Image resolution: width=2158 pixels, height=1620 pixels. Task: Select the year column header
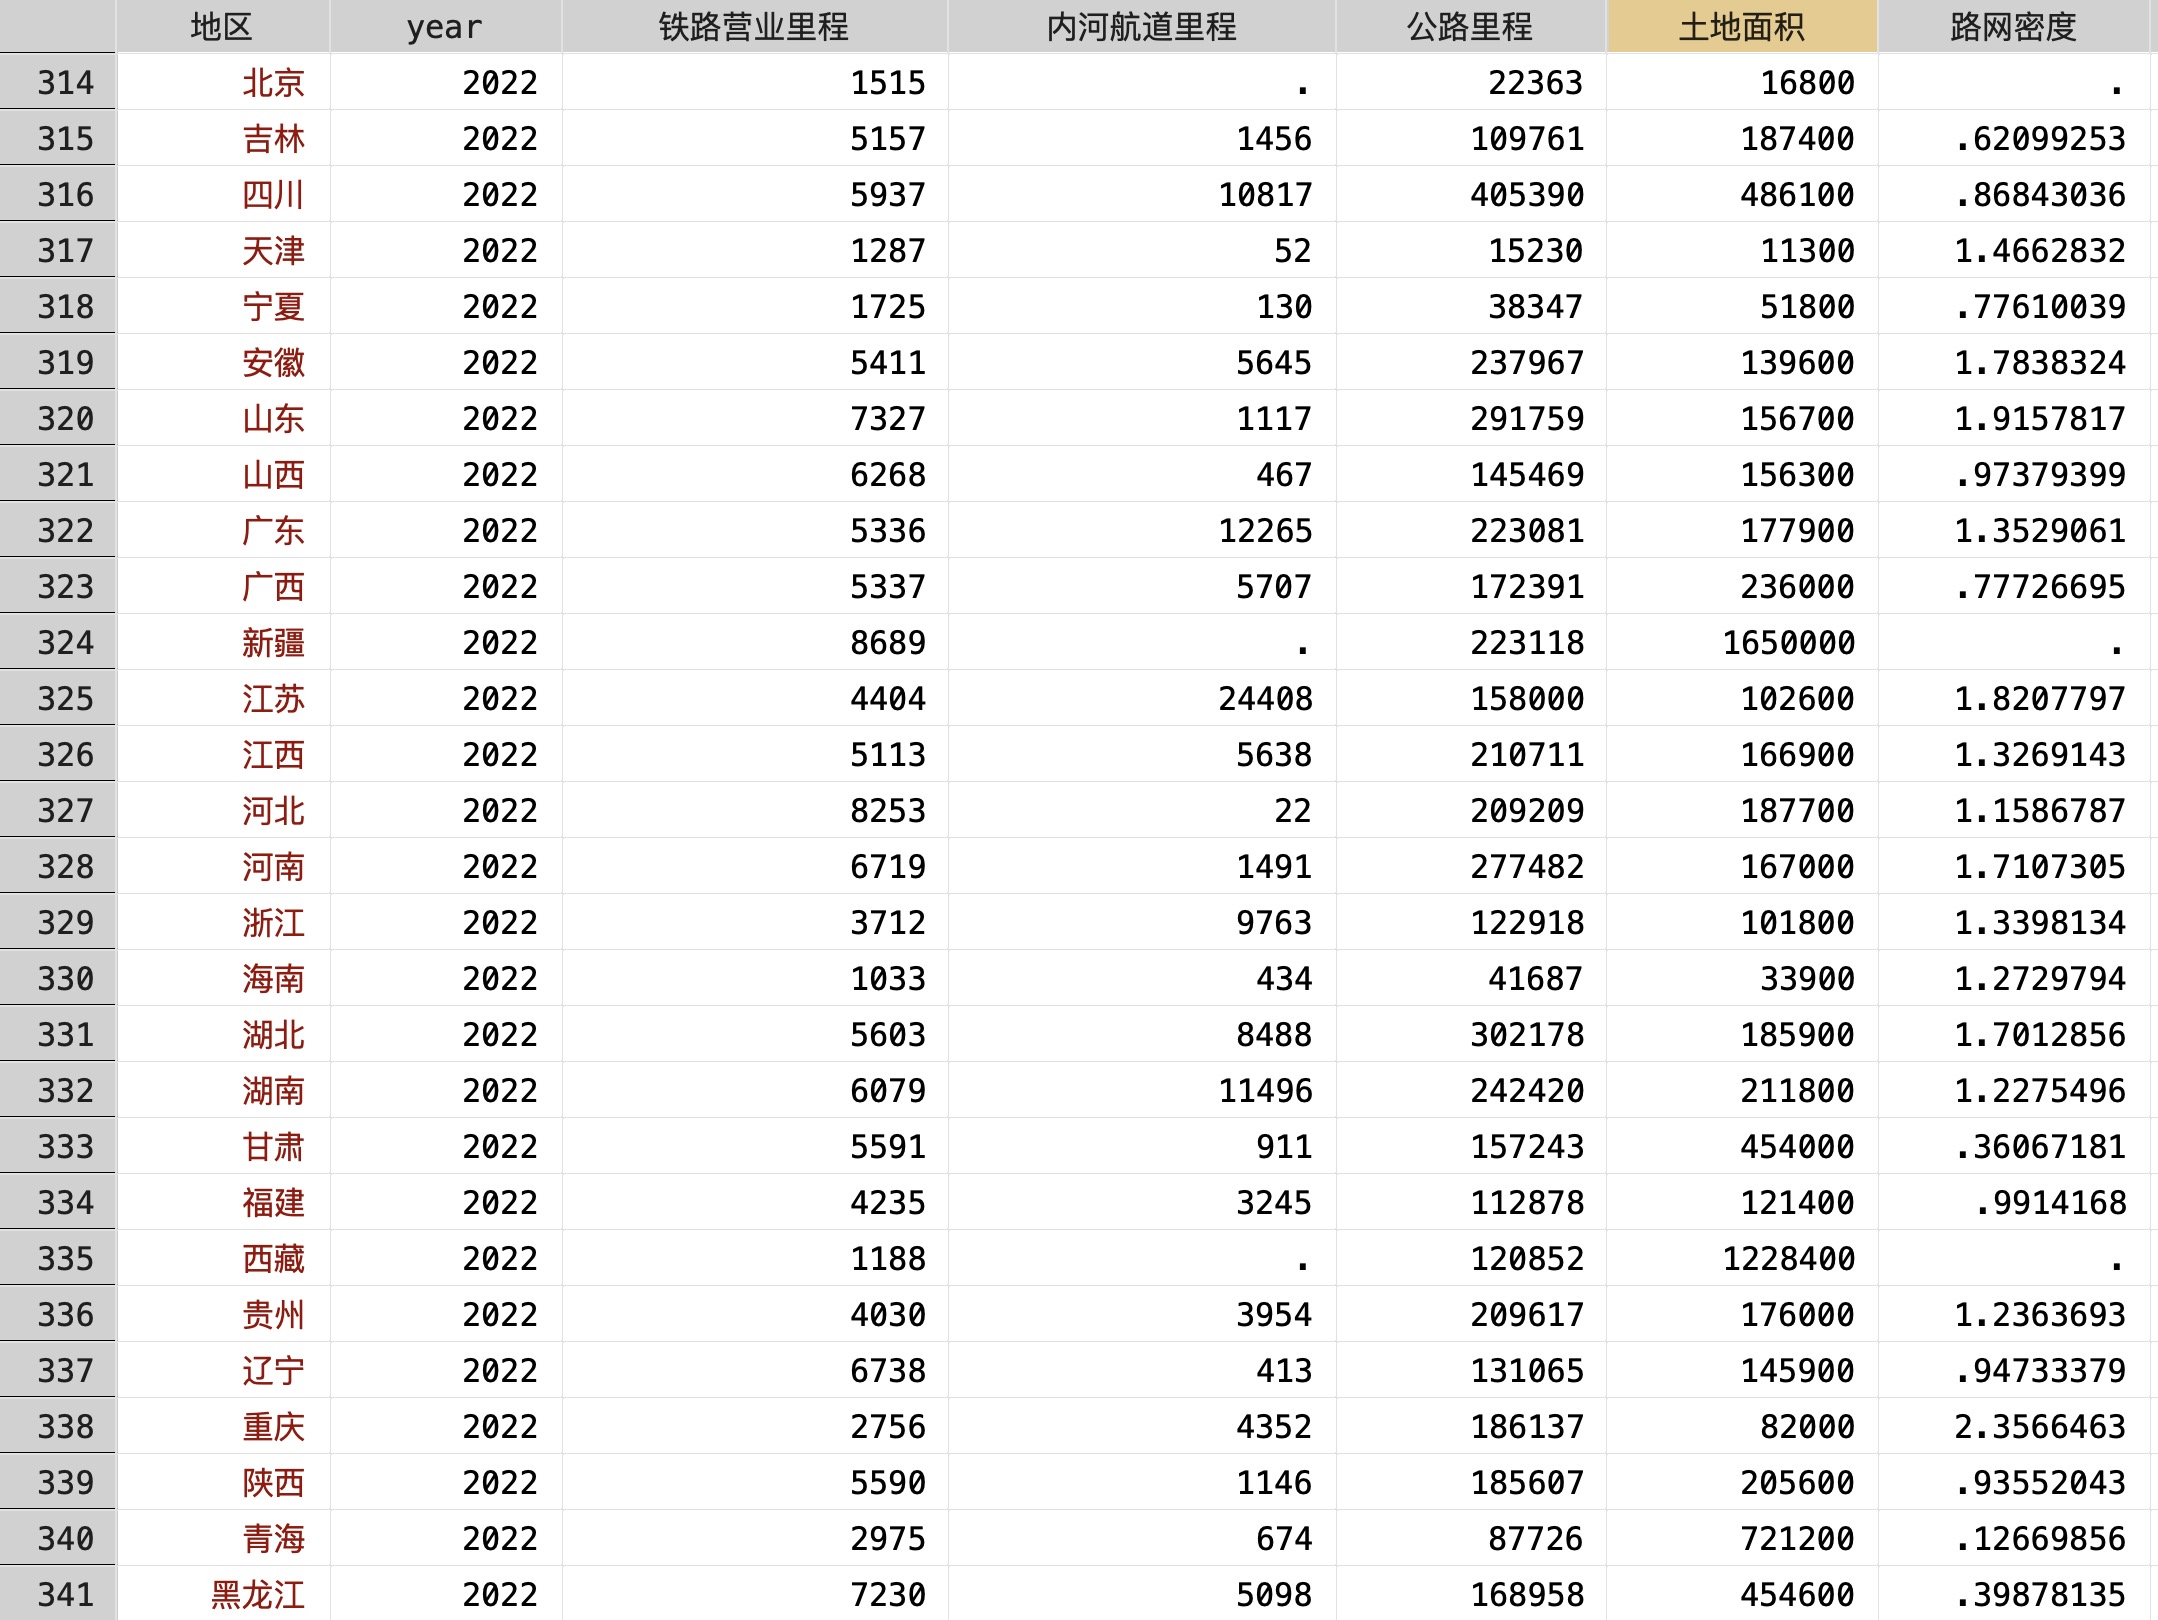point(444,27)
